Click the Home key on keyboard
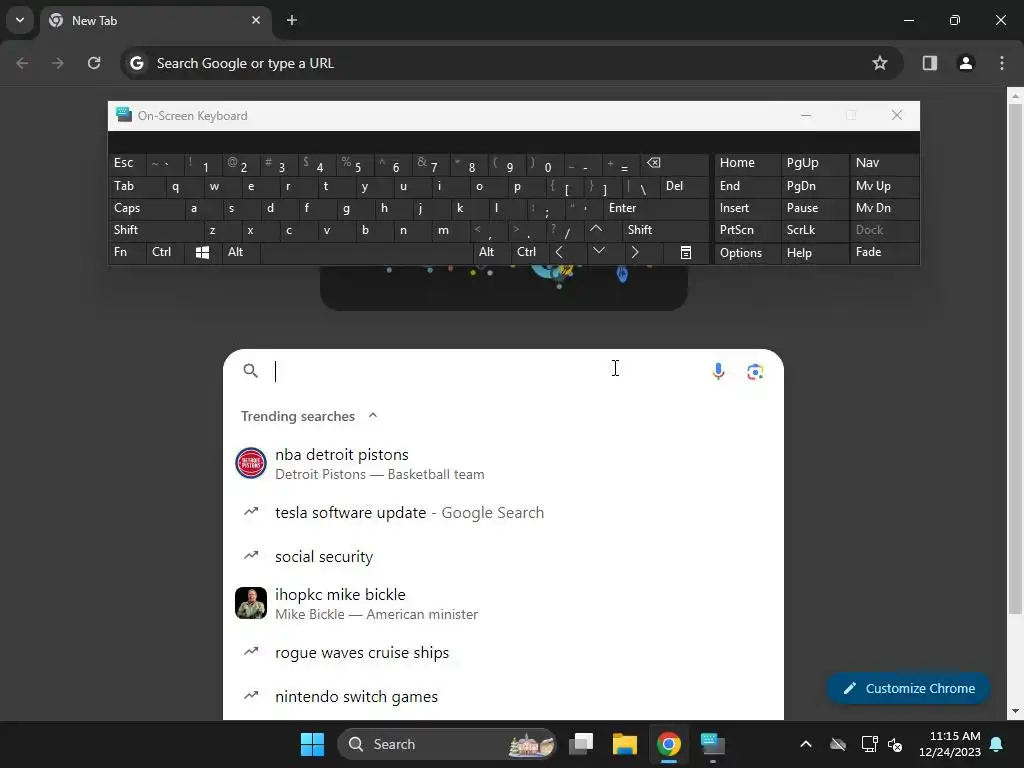 747,163
